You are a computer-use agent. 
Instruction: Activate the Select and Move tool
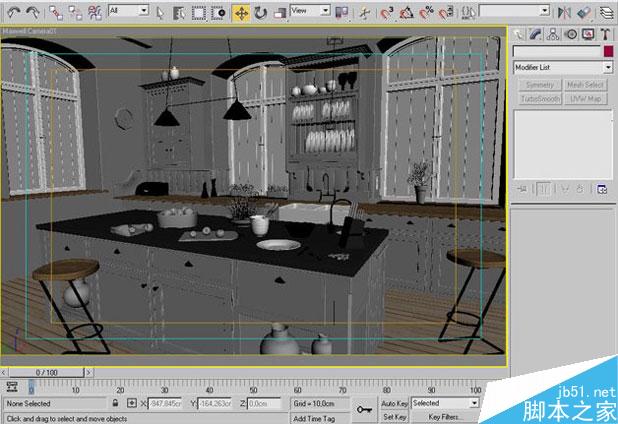[241, 13]
